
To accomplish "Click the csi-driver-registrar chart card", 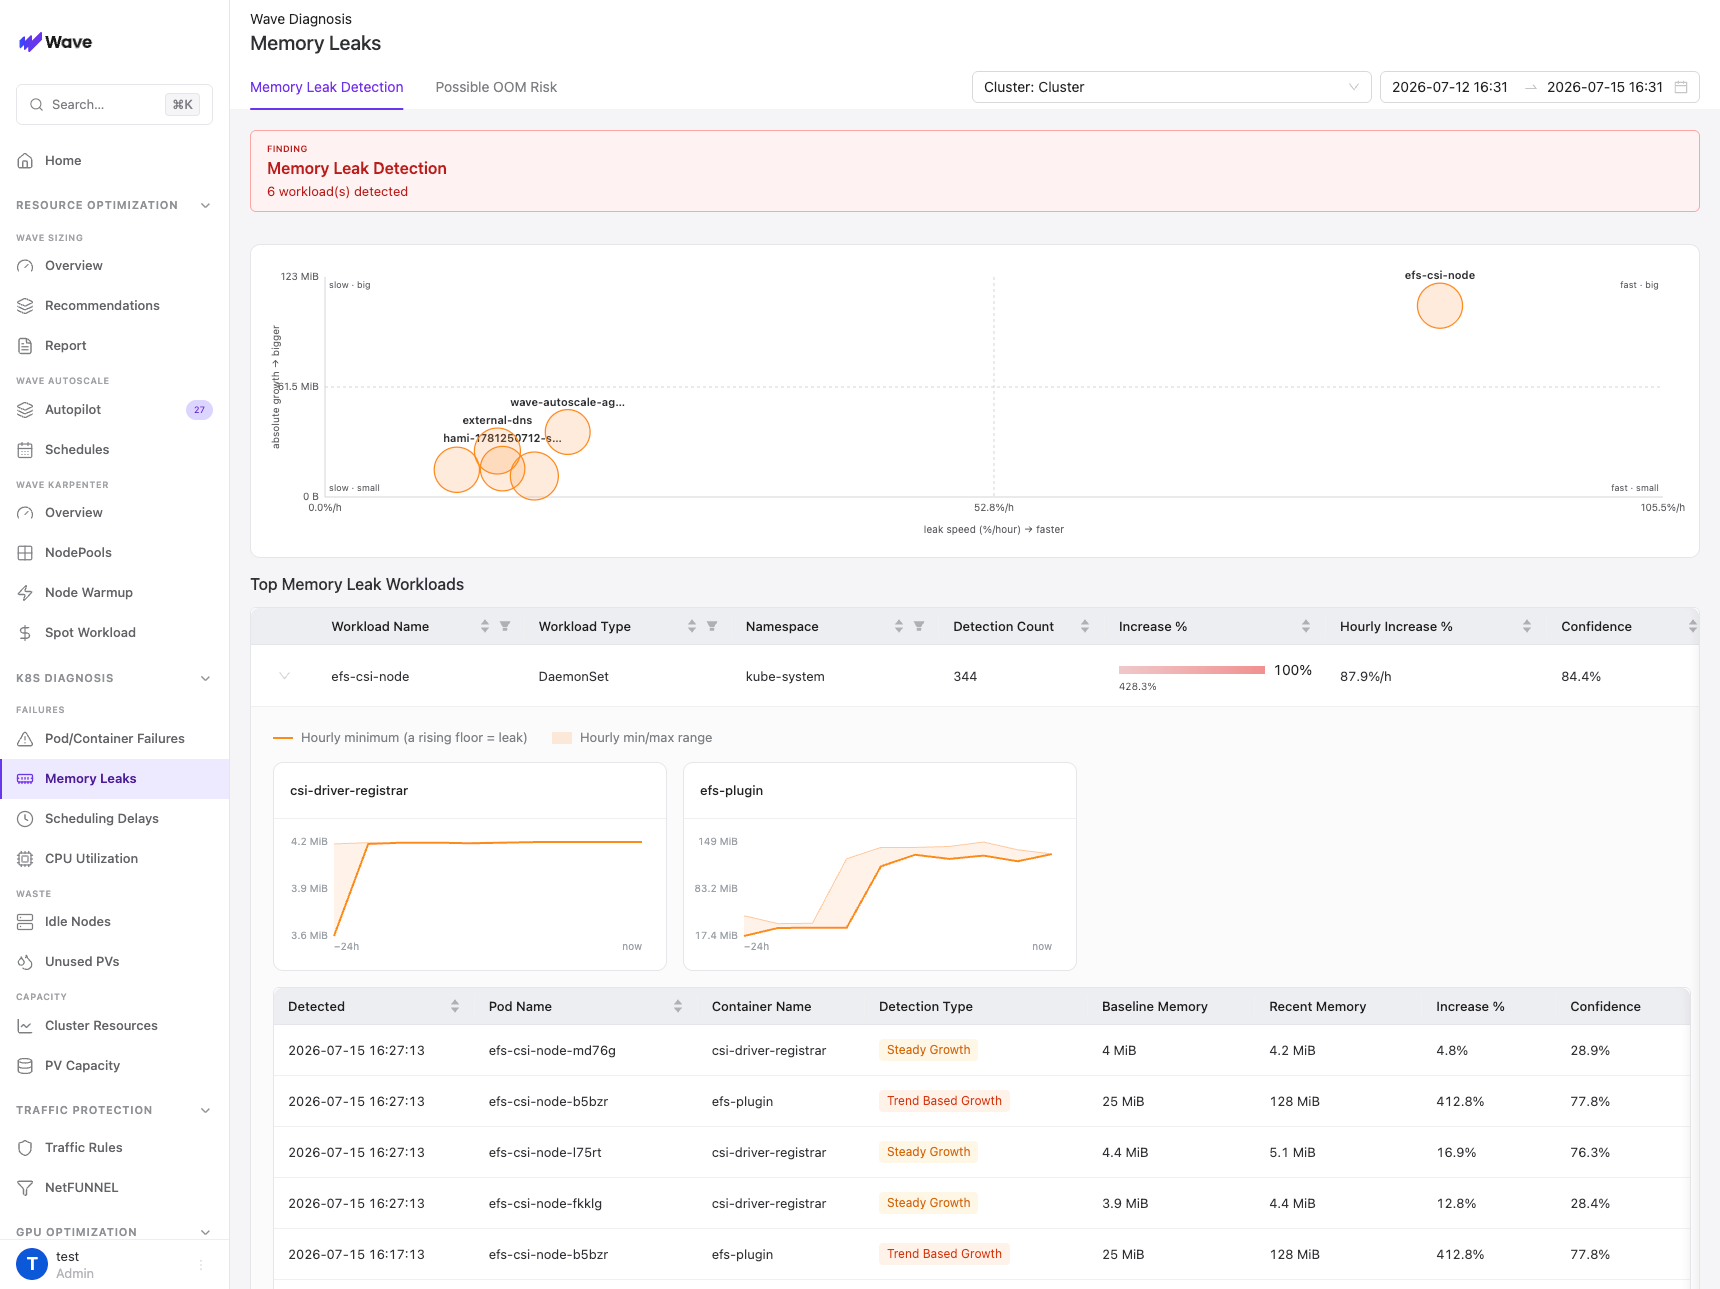I will (x=470, y=866).
